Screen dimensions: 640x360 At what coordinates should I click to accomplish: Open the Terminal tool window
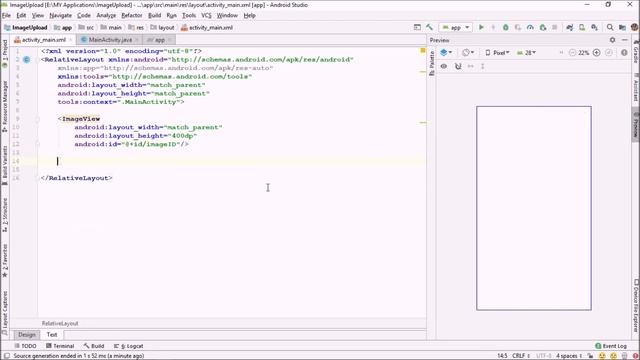pos(60,346)
